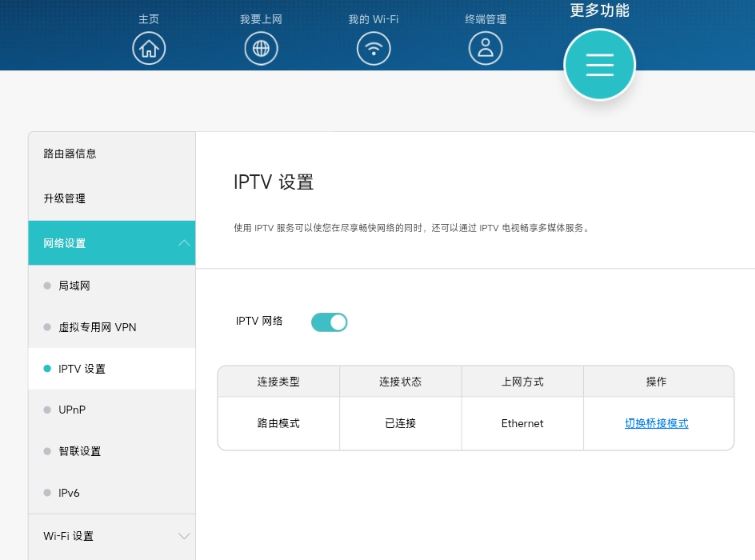
Task: Select 路由器信息 in the sidebar
Action: (x=70, y=154)
